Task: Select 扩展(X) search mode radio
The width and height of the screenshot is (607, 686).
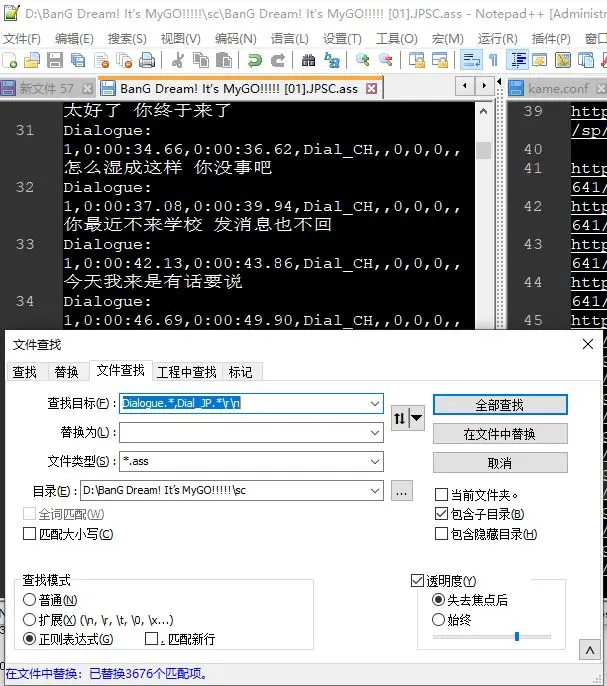Action: pos(29,620)
